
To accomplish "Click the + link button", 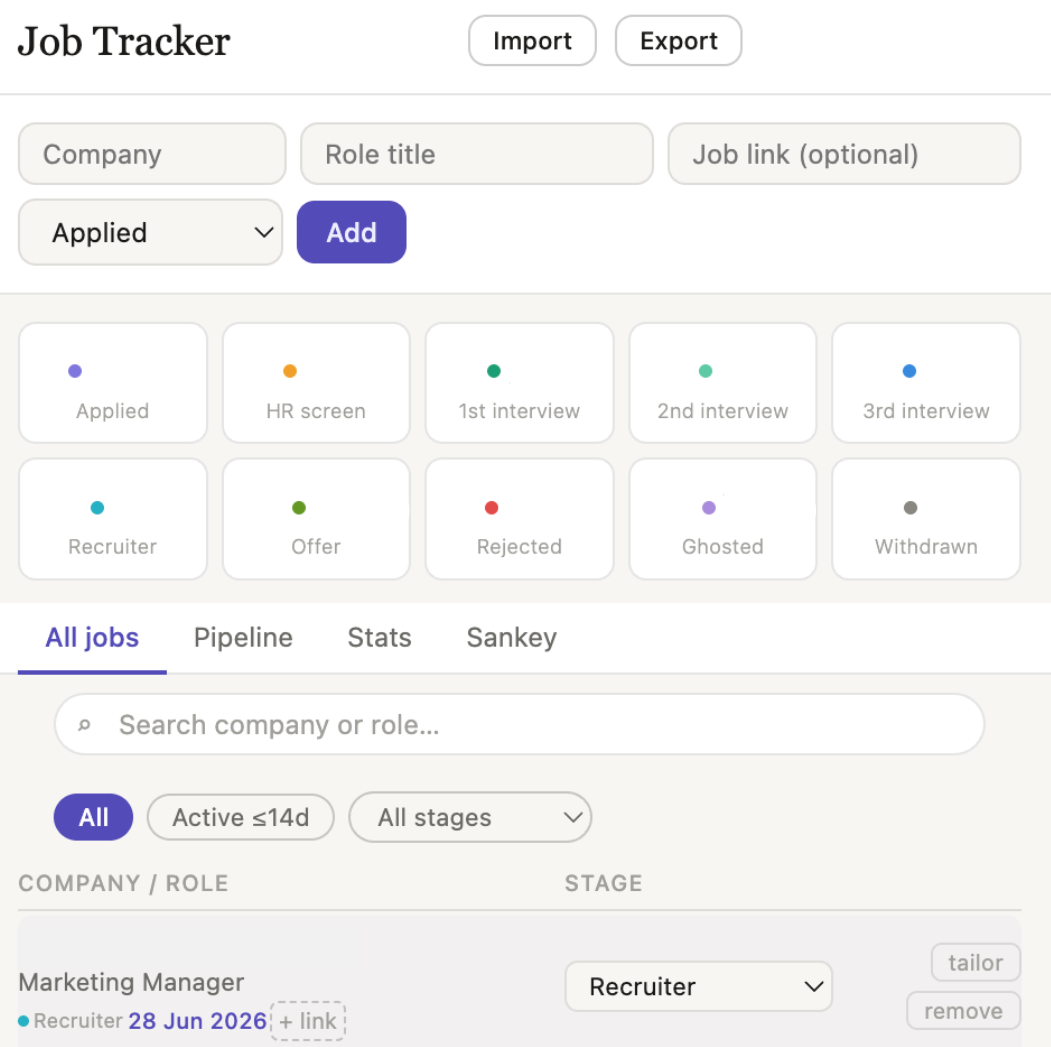I will tap(308, 1021).
